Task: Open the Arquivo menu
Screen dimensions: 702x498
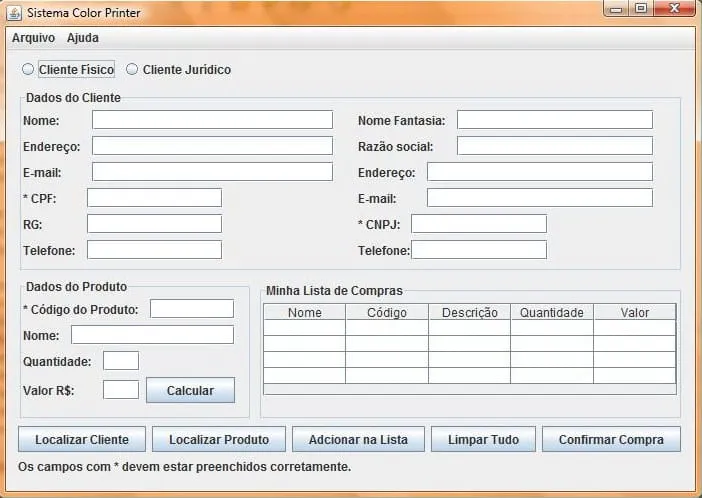Action: click(33, 38)
